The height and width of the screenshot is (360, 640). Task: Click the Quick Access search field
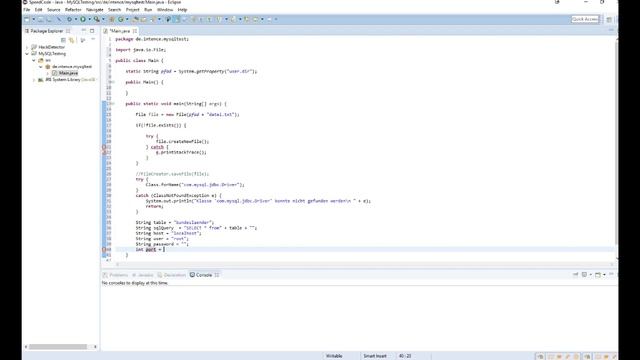(x=585, y=19)
